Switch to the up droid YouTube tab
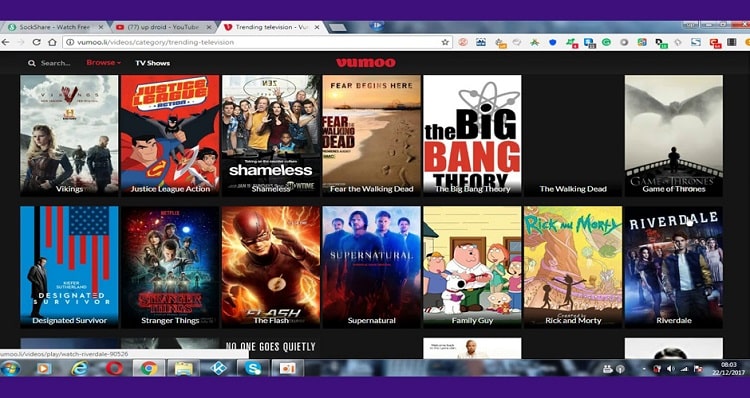Viewport: 750px width, 398px height. (163, 27)
